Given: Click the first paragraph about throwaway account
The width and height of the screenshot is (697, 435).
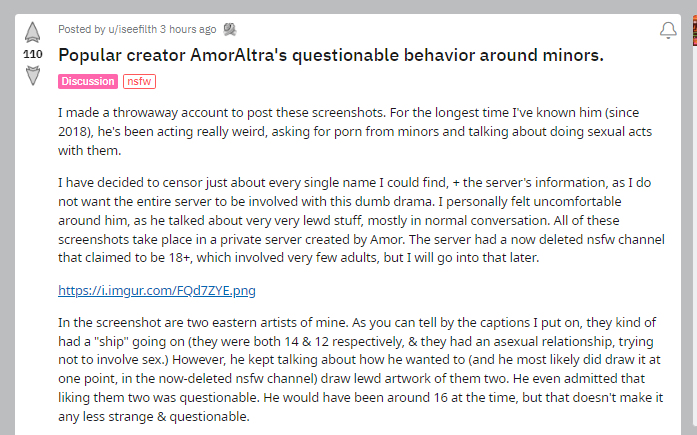Looking at the screenshot, I should tap(355, 132).
